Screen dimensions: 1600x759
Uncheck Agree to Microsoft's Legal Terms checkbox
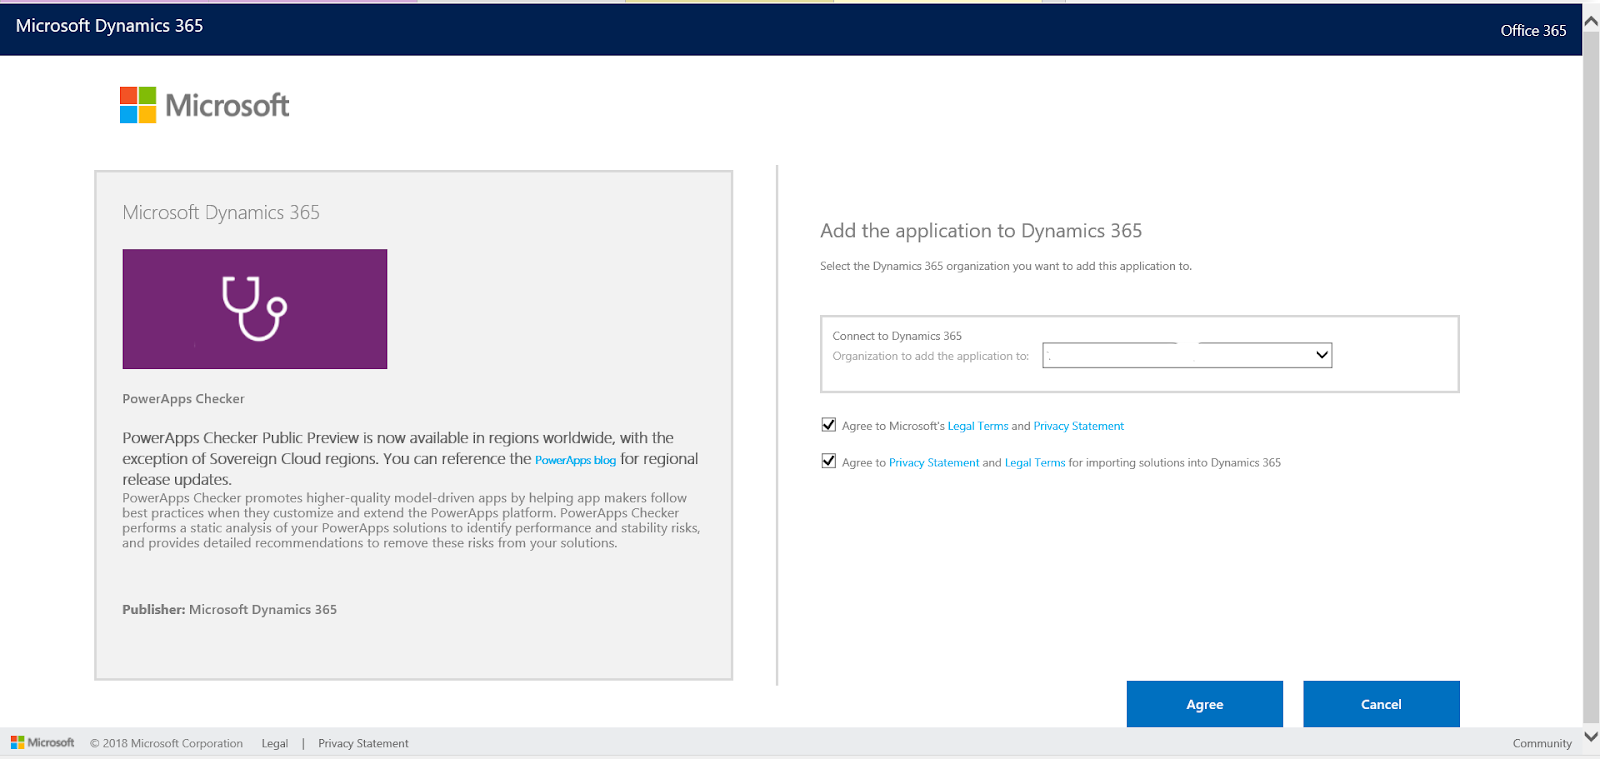tap(828, 425)
